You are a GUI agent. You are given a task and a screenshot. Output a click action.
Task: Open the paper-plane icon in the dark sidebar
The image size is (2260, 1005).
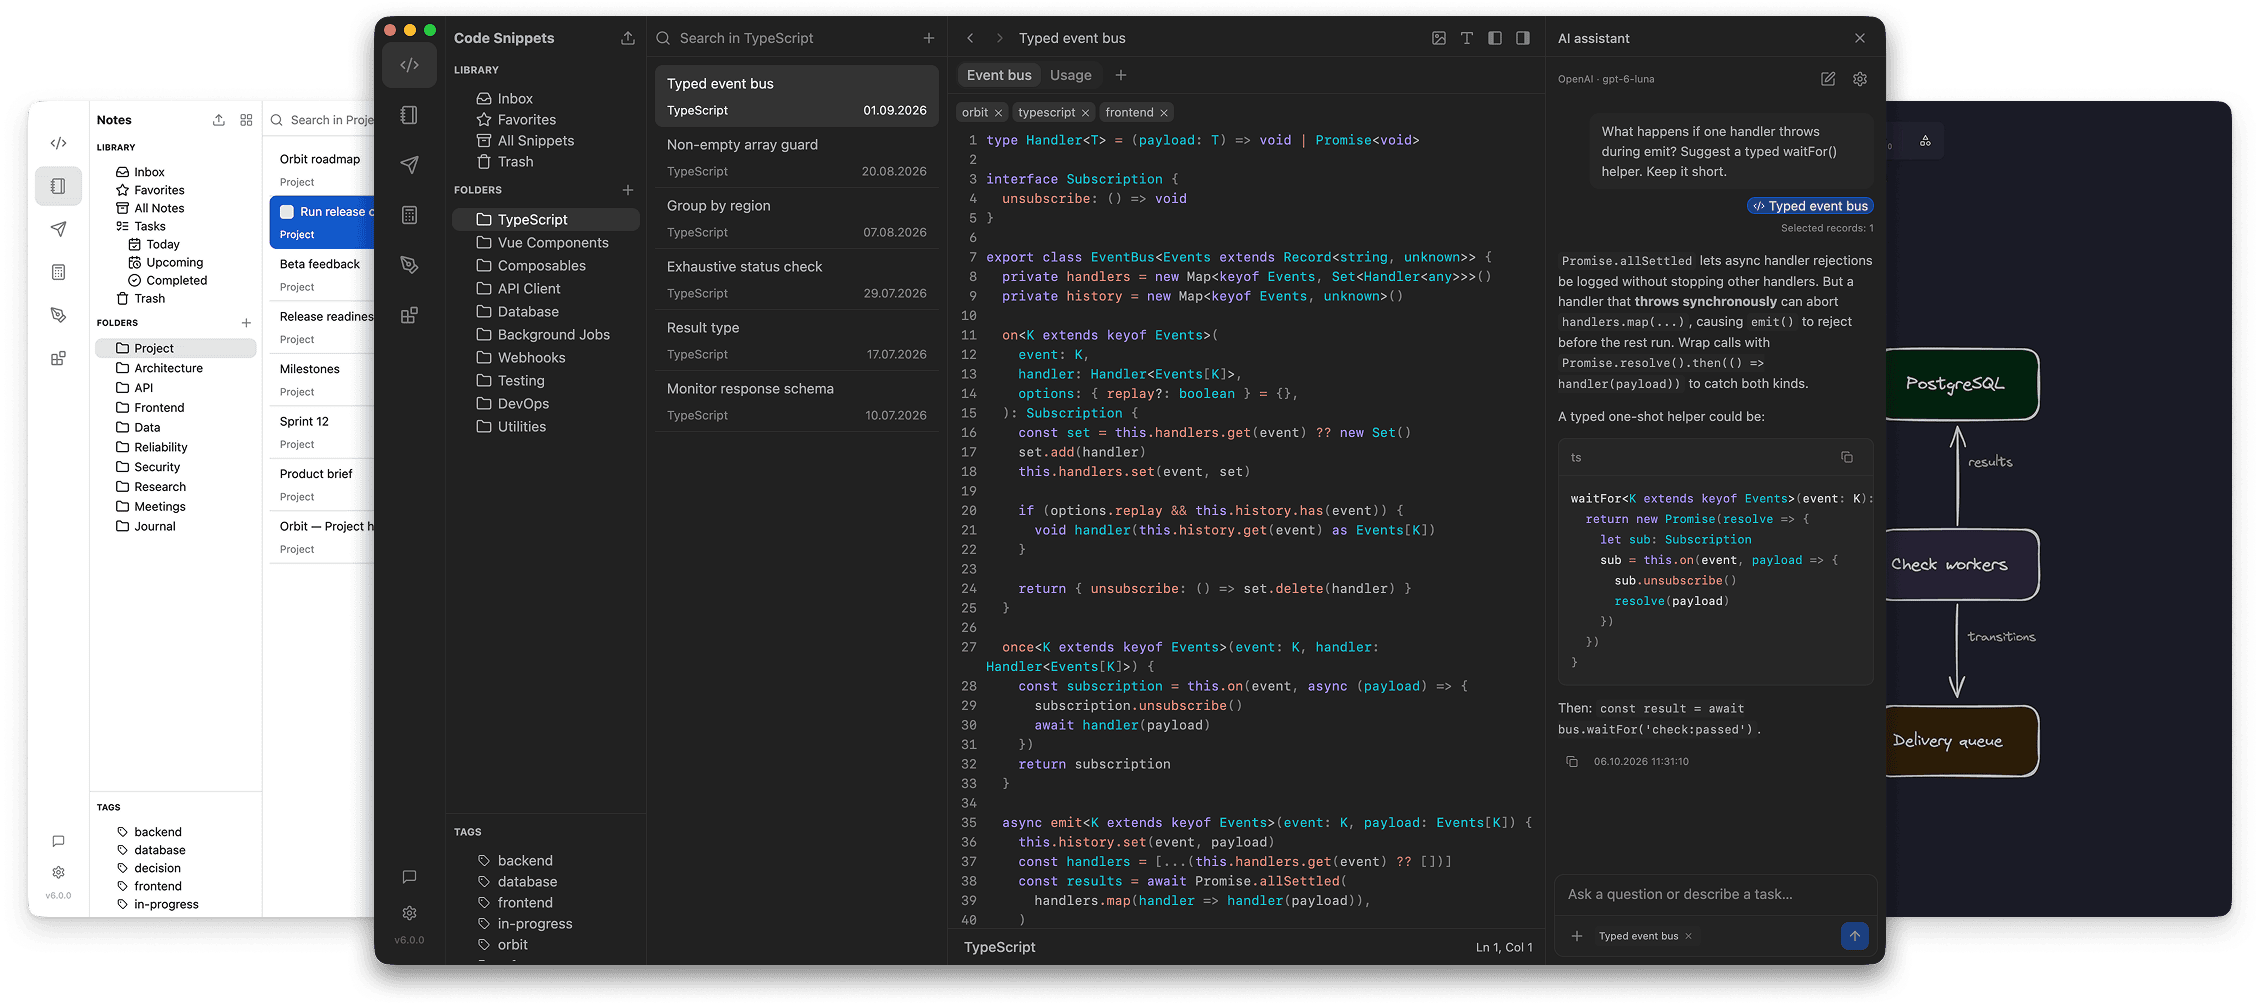pos(409,165)
